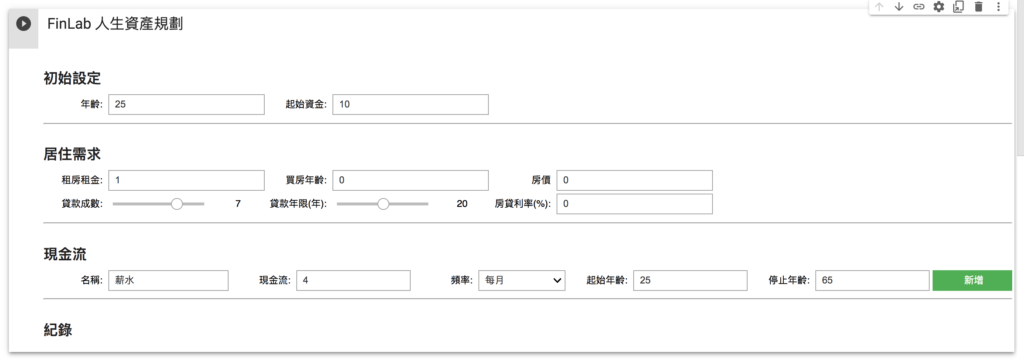1024x363 pixels.
Task: Mirror cell in tab icon
Action: 958,7
